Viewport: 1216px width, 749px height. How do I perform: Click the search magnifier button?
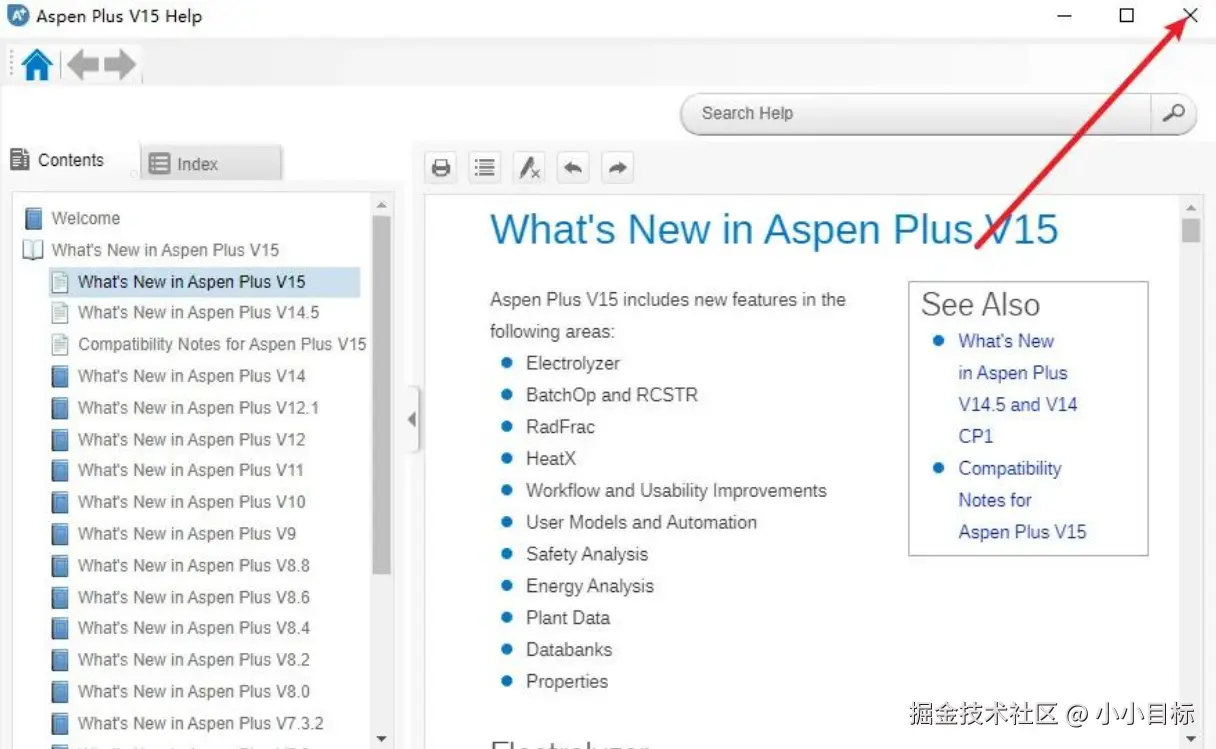(1173, 114)
